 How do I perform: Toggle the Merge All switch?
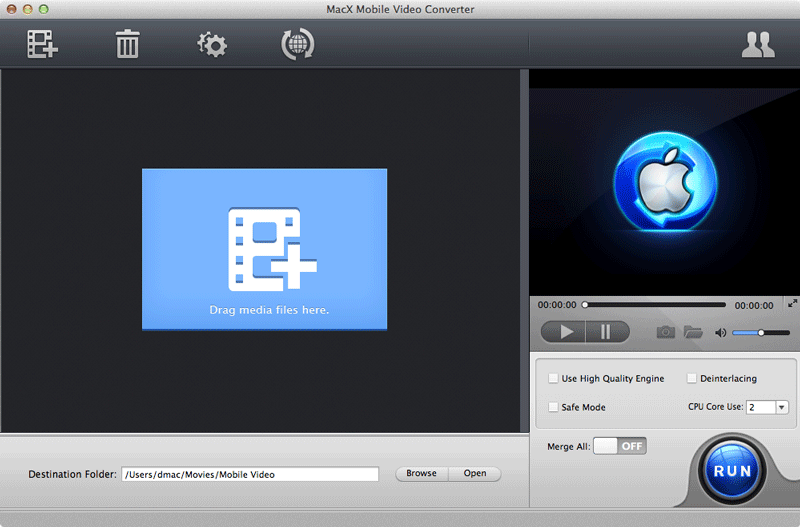pyautogui.click(x=620, y=446)
